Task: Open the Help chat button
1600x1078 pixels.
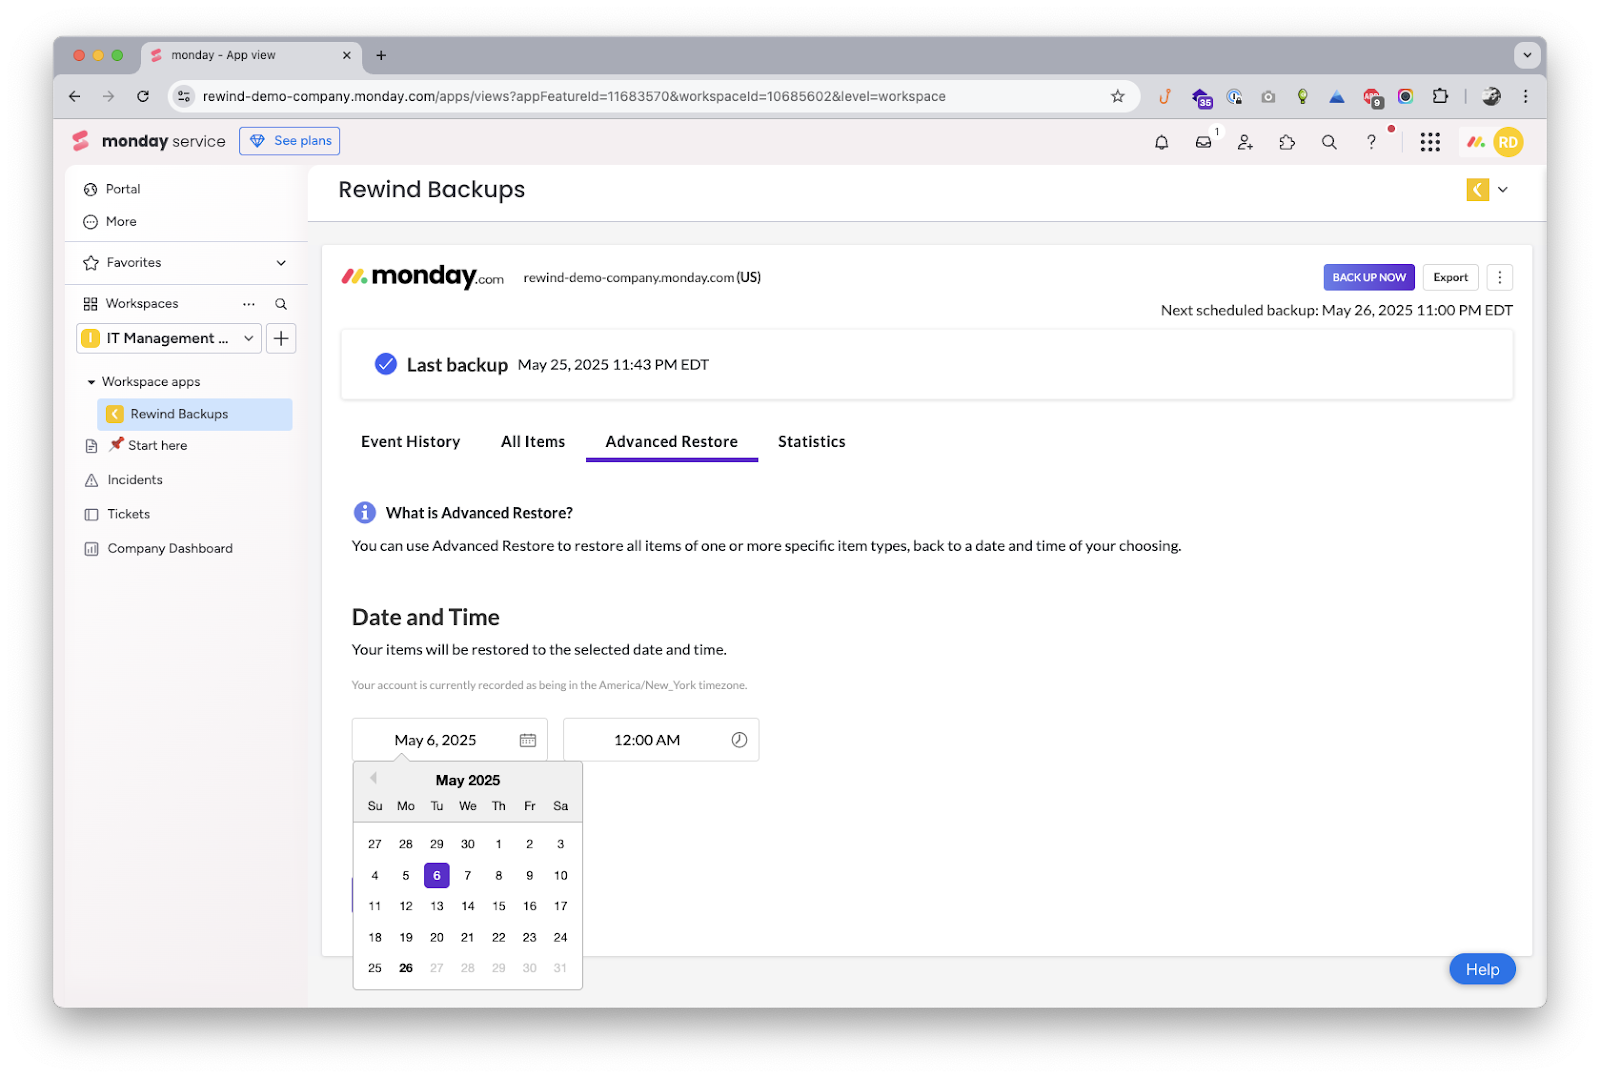Action: pyautogui.click(x=1482, y=969)
